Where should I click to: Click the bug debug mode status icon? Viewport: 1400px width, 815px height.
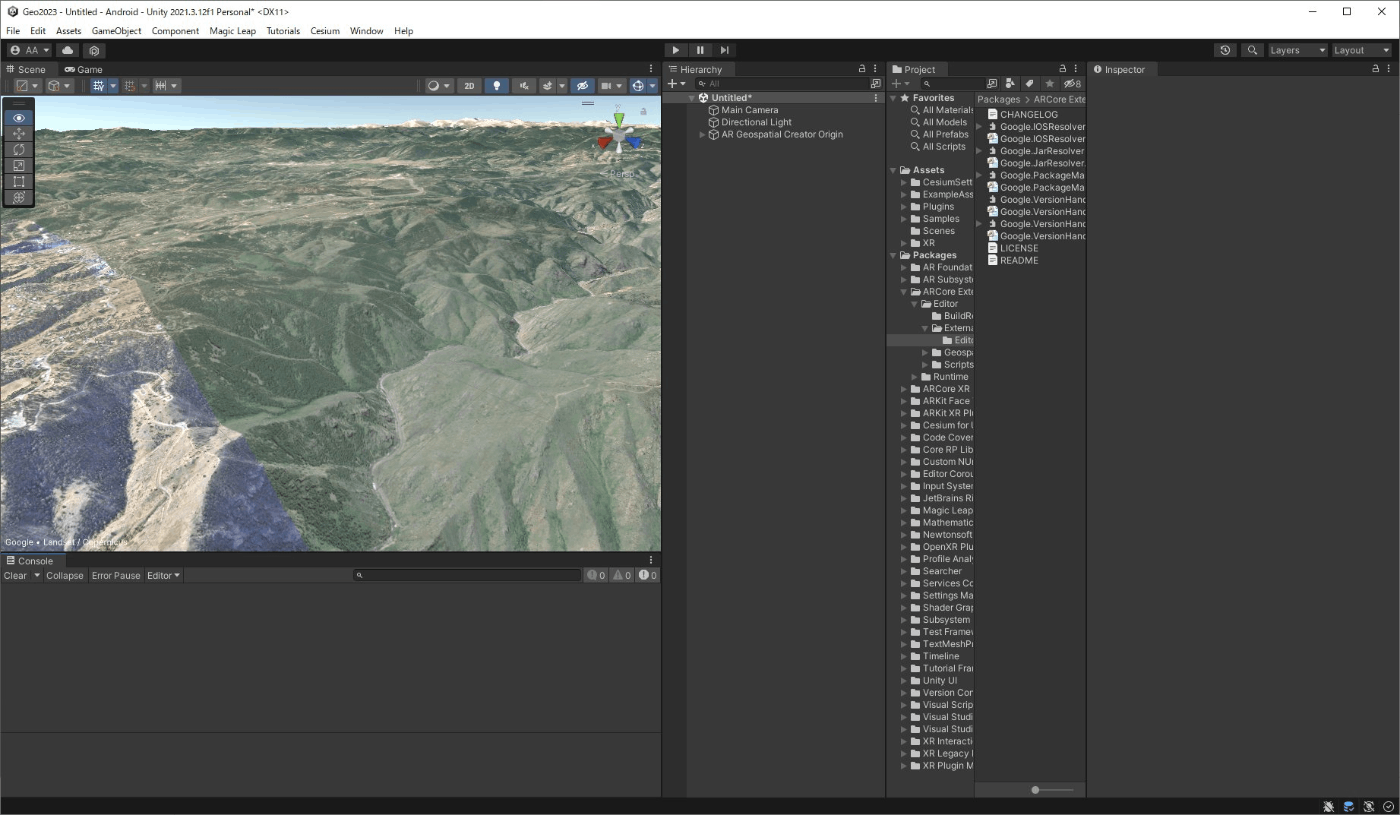1328,806
